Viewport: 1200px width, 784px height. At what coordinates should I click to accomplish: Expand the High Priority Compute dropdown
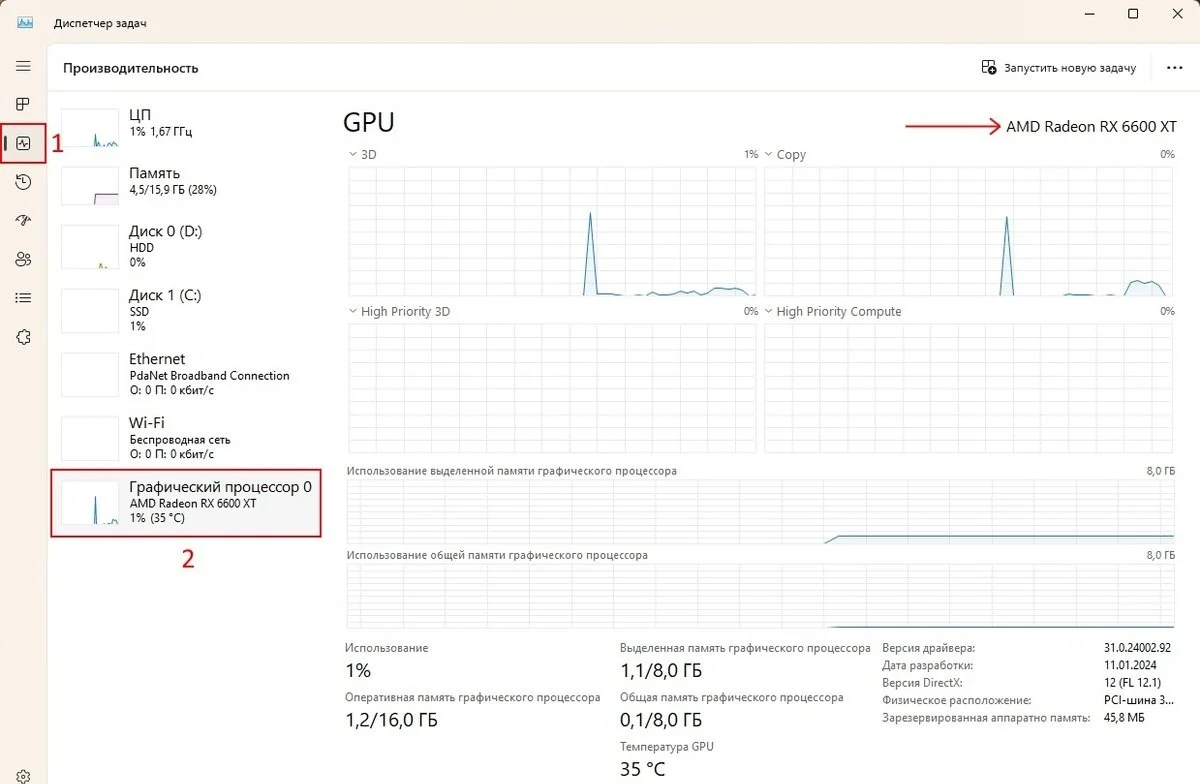832,312
